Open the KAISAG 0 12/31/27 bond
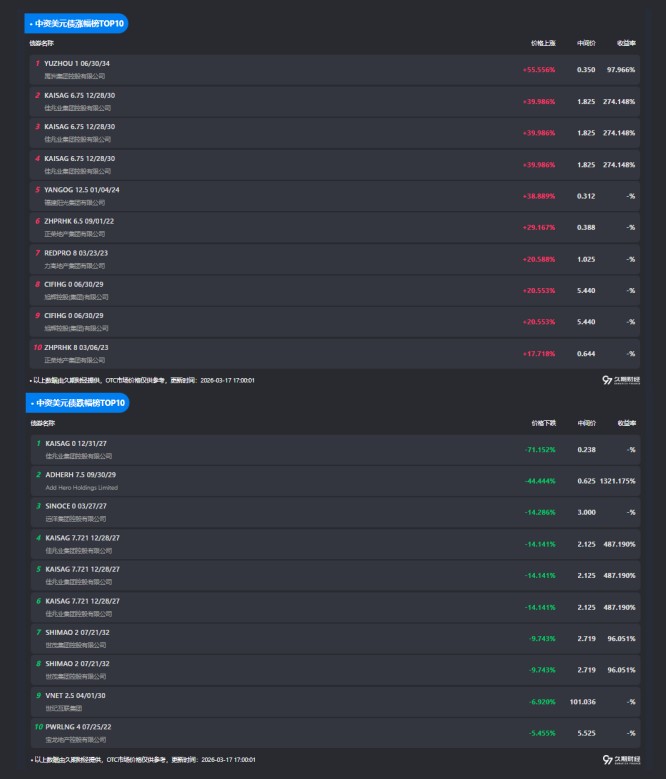This screenshot has width=666, height=779. [x=76, y=443]
